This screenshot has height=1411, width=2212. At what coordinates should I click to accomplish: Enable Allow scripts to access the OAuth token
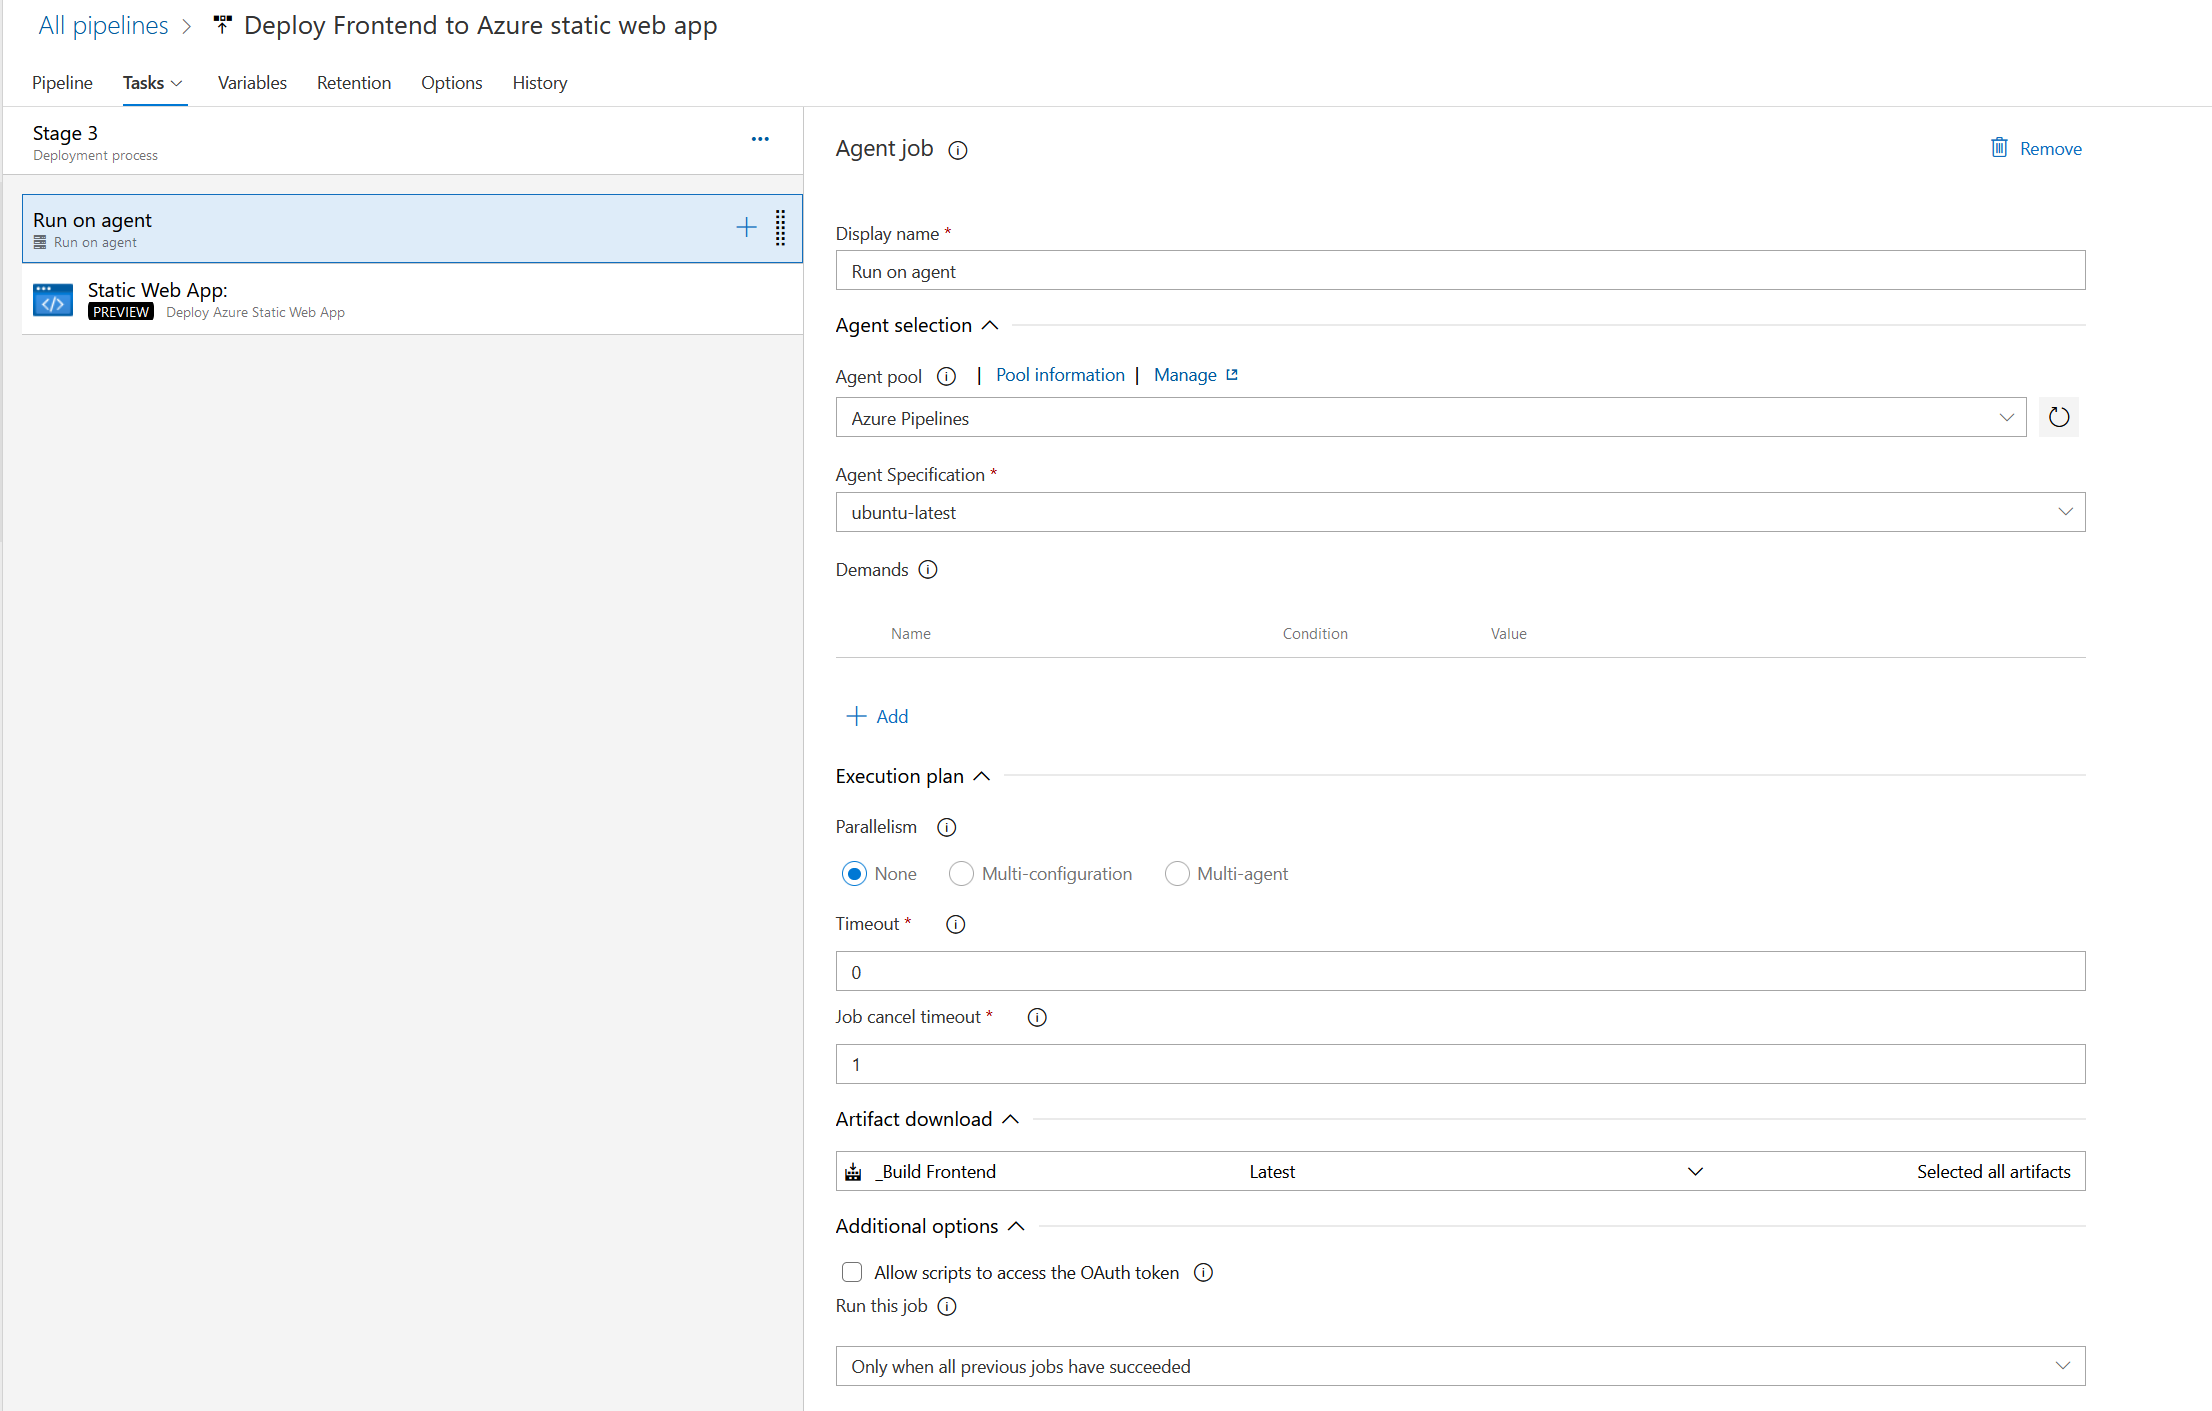tap(850, 1272)
